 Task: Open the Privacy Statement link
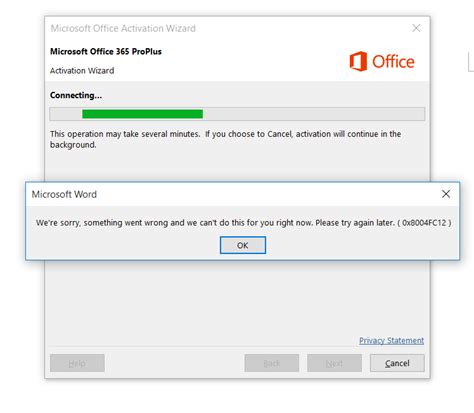point(391,340)
